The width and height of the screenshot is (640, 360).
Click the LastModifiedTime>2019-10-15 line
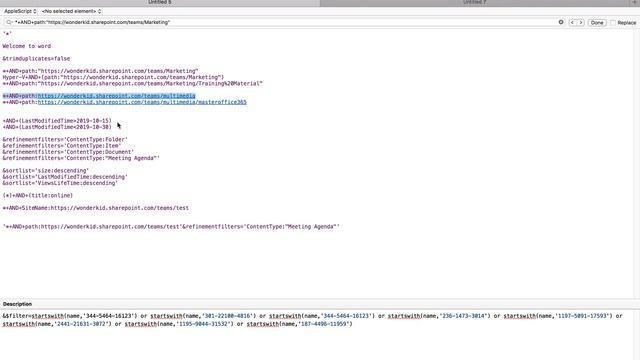click(57, 121)
